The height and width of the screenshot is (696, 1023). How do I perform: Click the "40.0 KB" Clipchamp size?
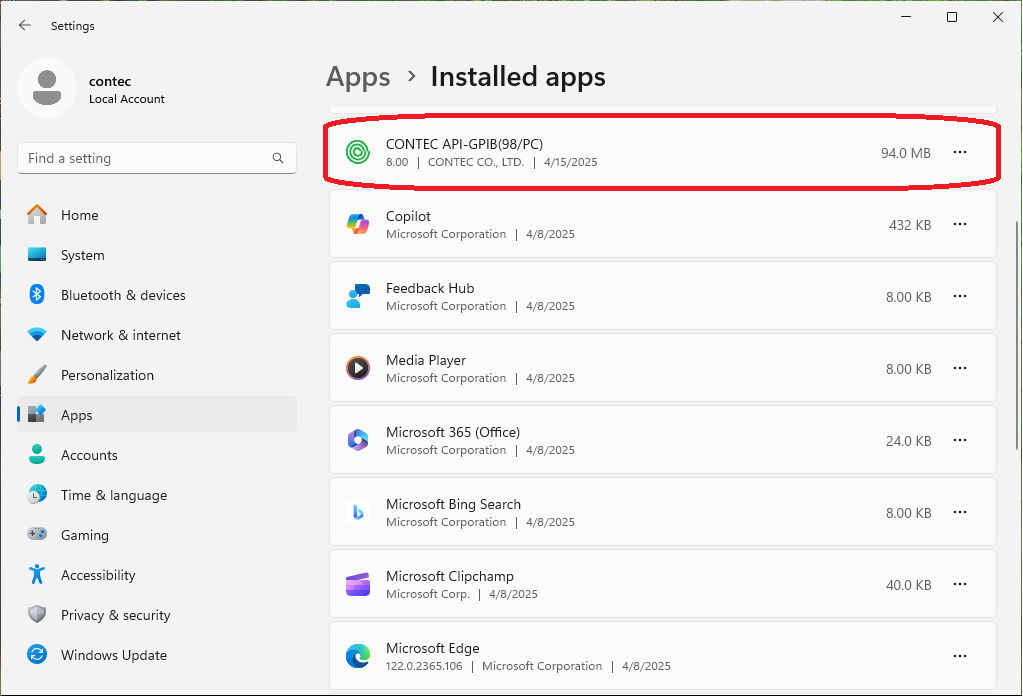[908, 585]
